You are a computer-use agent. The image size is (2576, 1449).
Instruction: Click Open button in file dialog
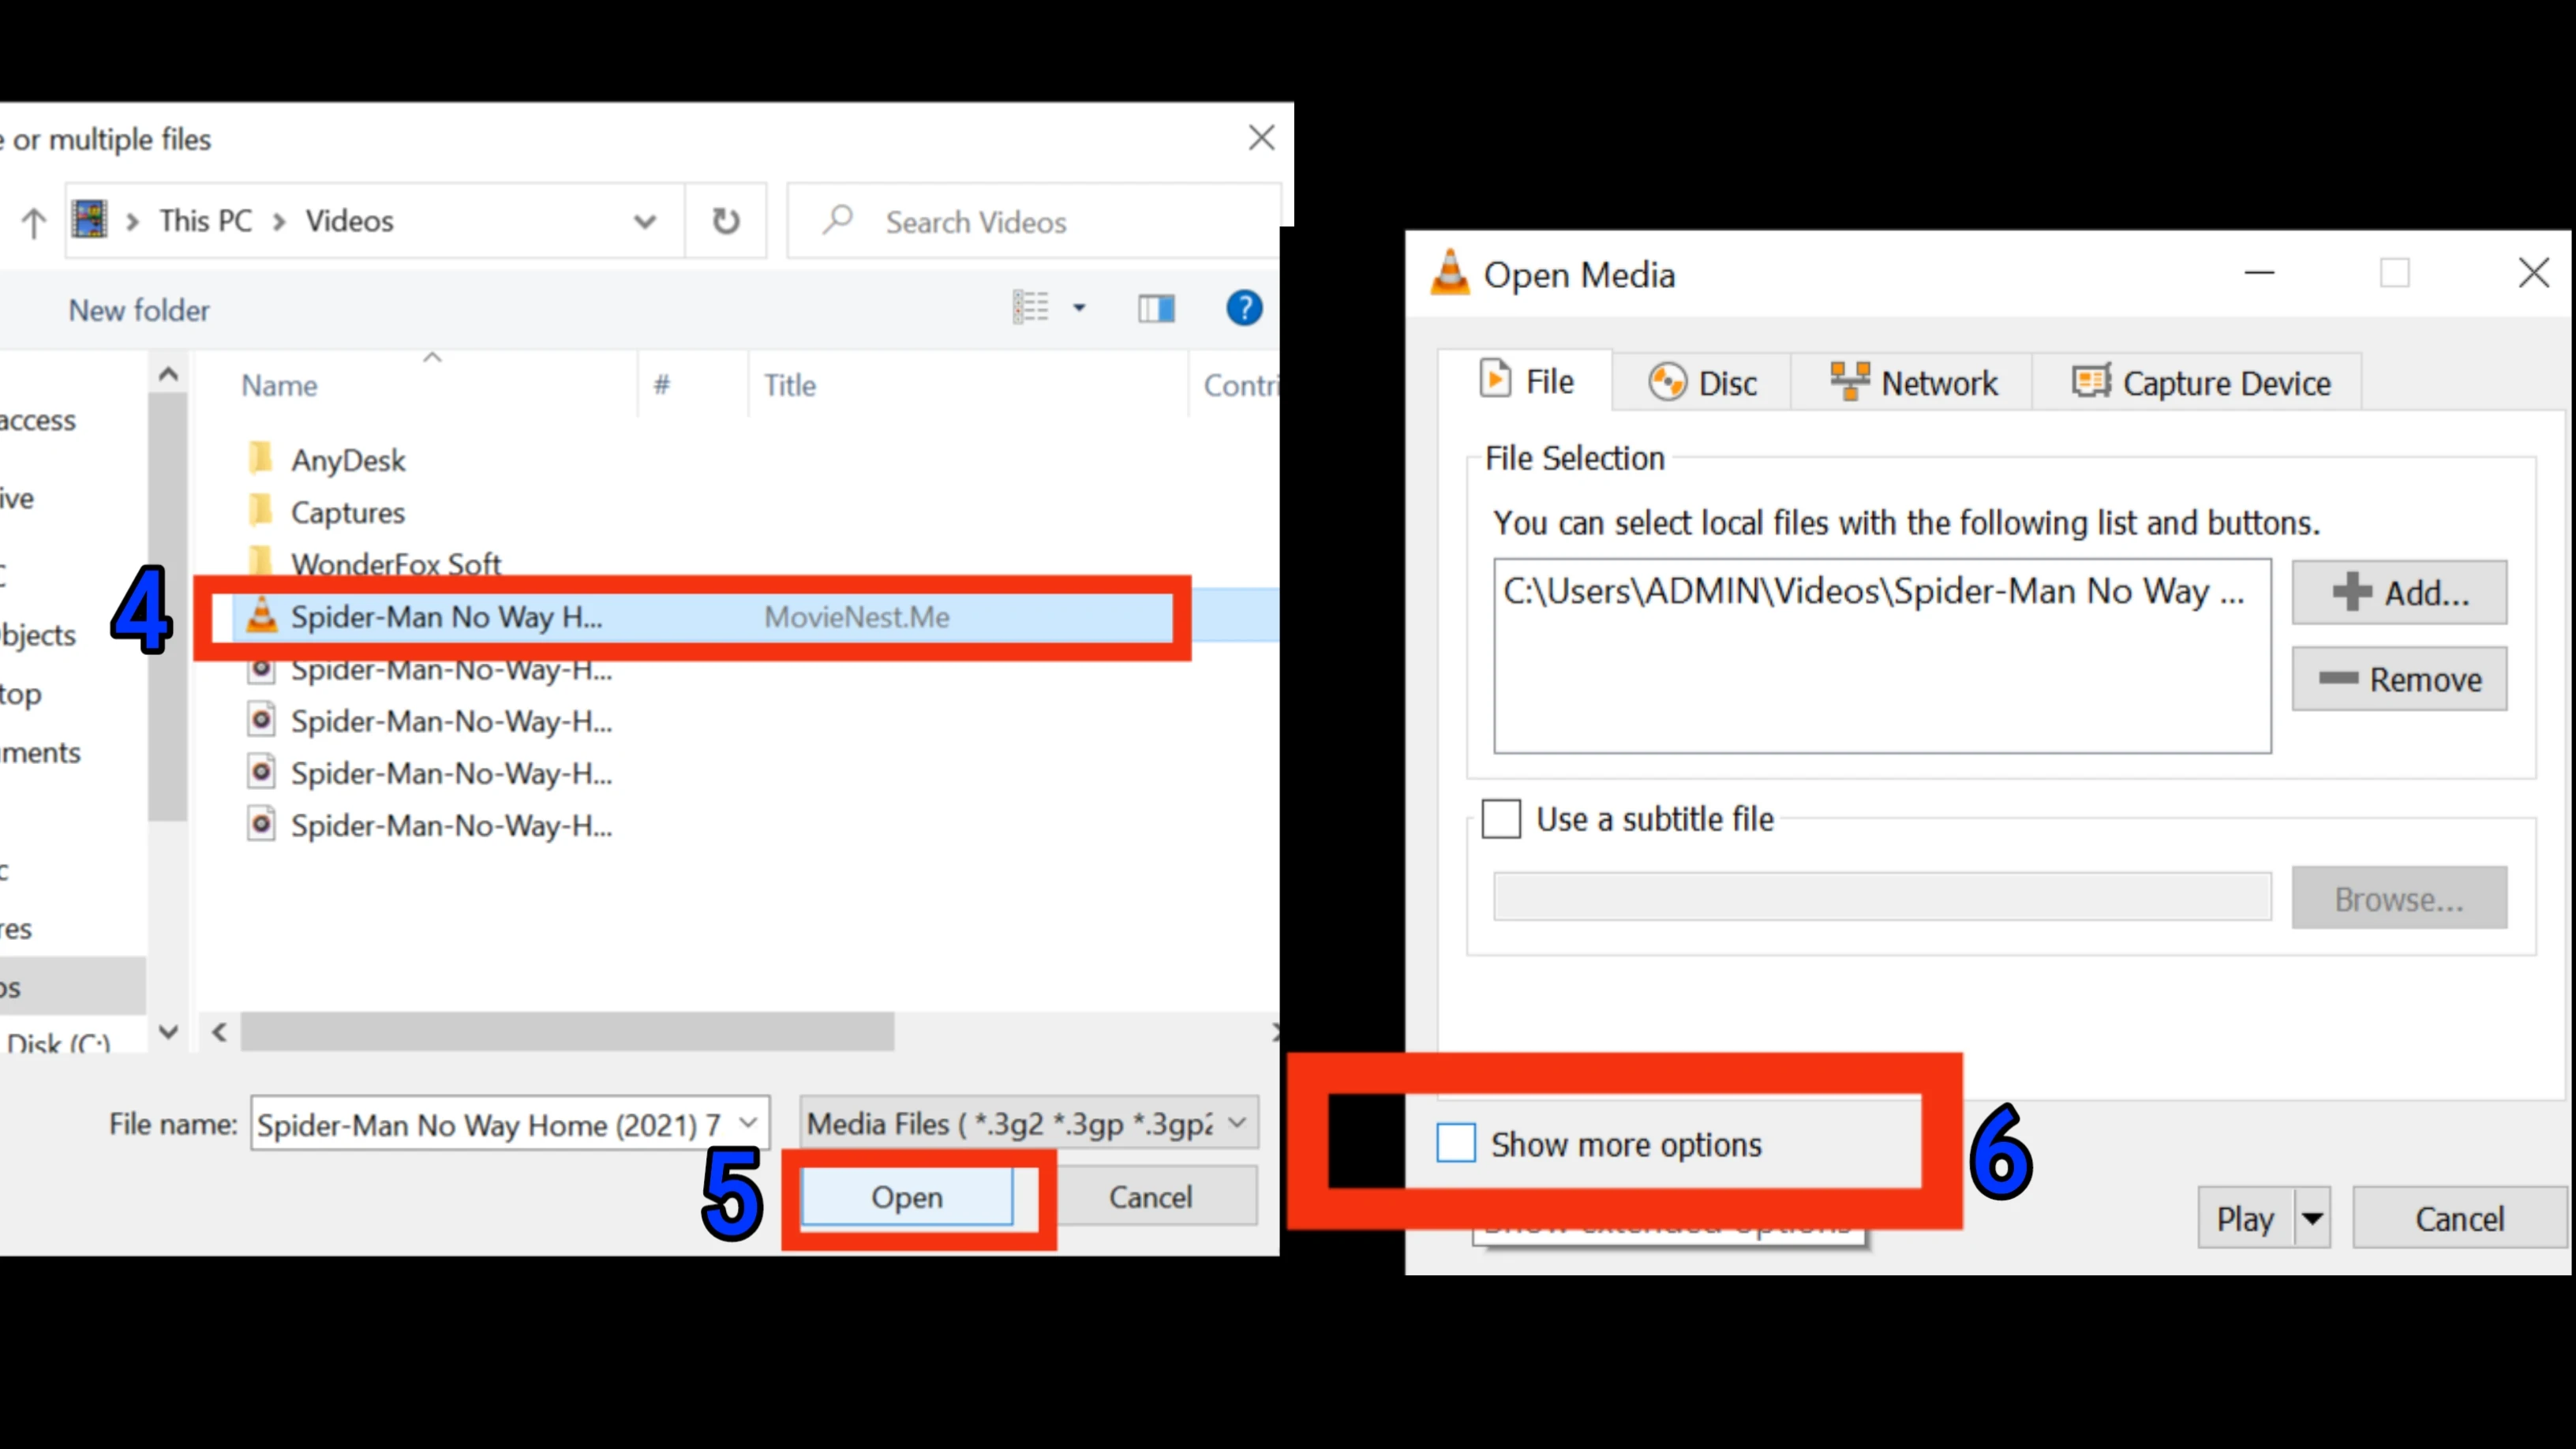coord(907,1197)
